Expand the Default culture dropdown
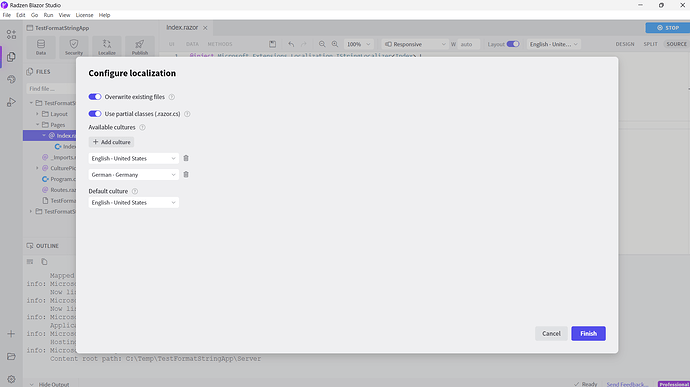The height and width of the screenshot is (387, 690). click(x=133, y=203)
